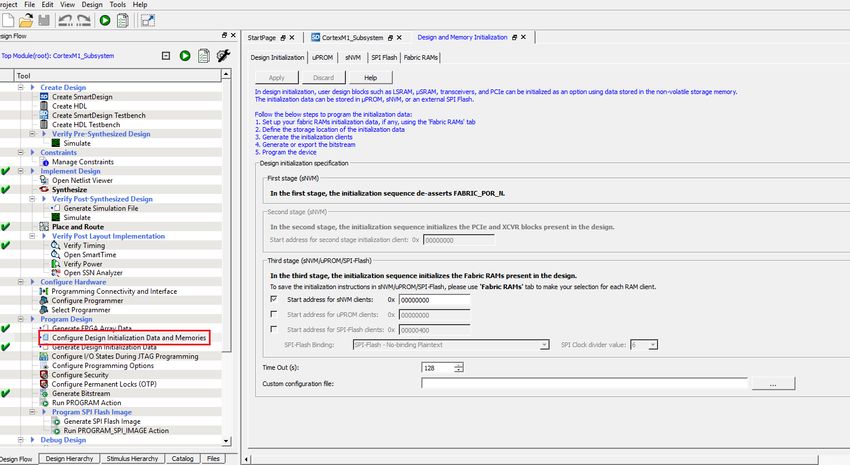Click the Help button in Design Initialization
The width and height of the screenshot is (850, 465).
tap(371, 78)
